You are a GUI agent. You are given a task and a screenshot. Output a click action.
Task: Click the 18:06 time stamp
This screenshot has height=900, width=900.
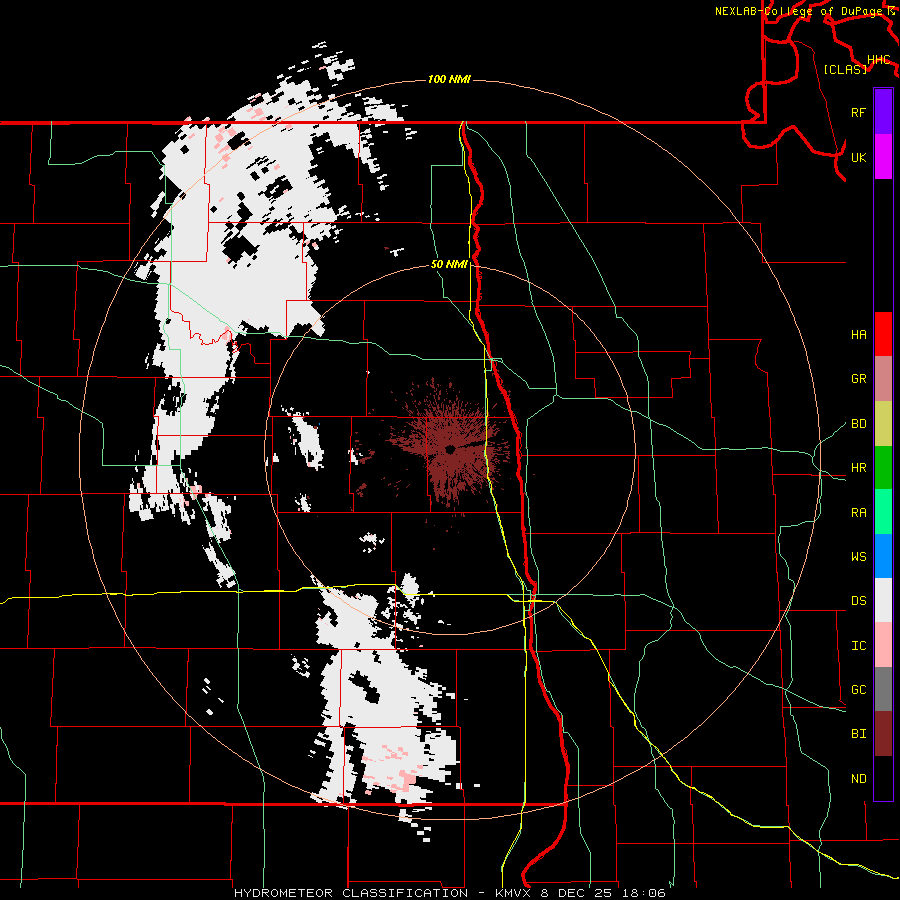click(644, 893)
